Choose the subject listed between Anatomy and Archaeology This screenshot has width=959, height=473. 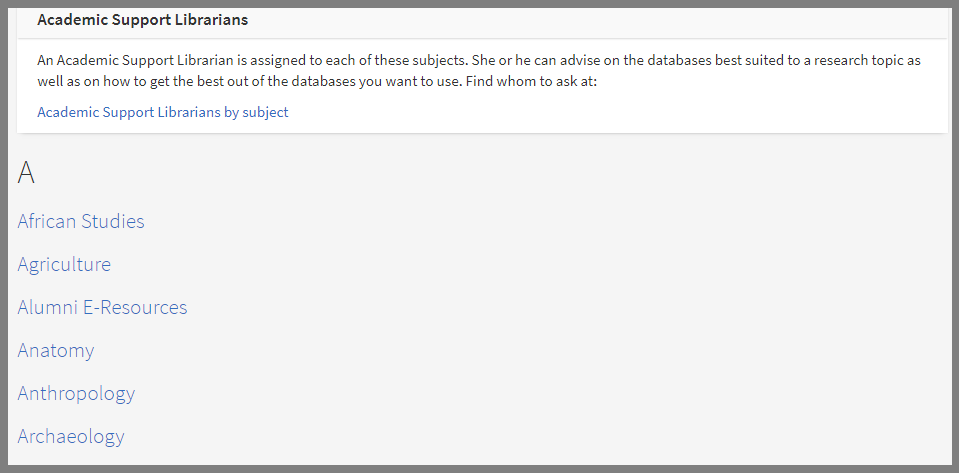click(76, 393)
